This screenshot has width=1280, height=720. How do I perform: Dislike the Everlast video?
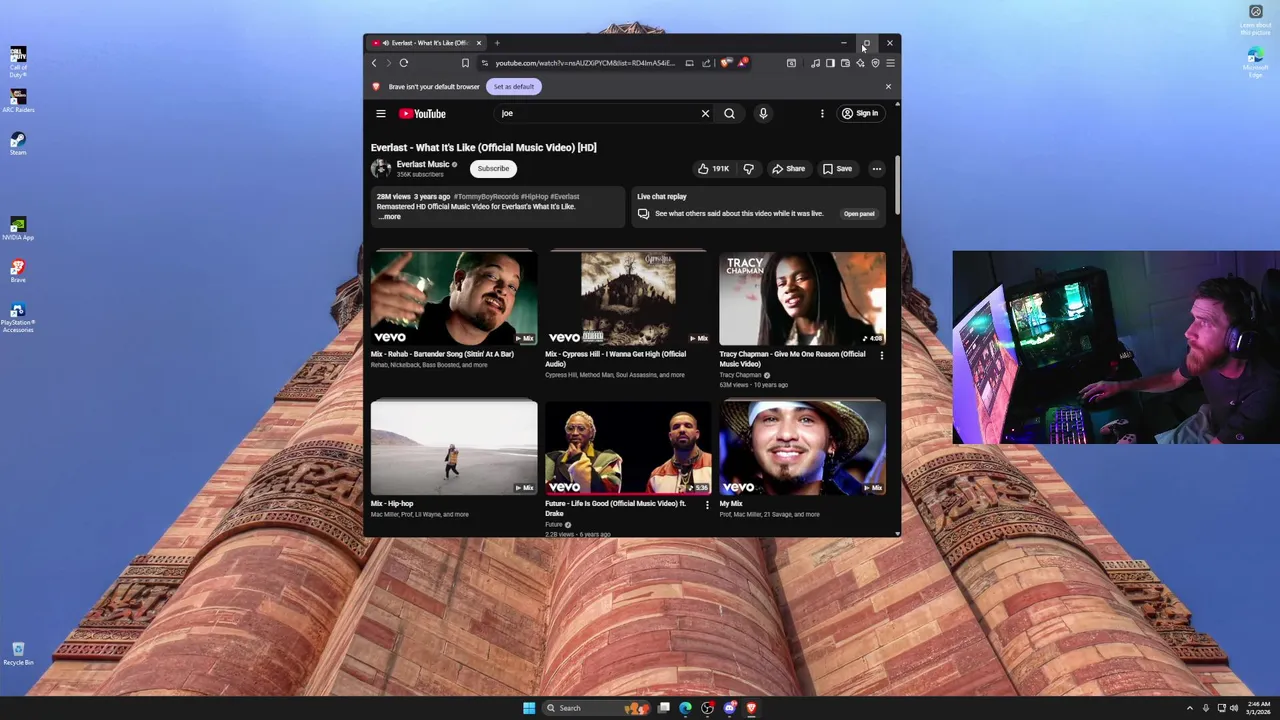[x=748, y=169]
